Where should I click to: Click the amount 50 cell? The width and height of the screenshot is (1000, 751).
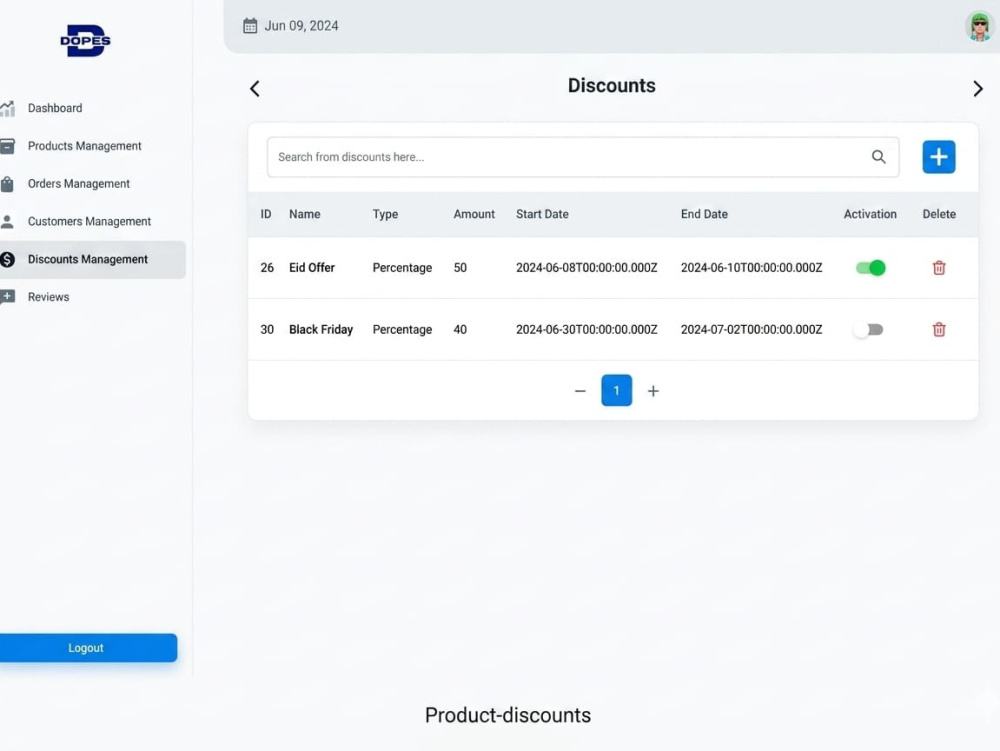(460, 268)
